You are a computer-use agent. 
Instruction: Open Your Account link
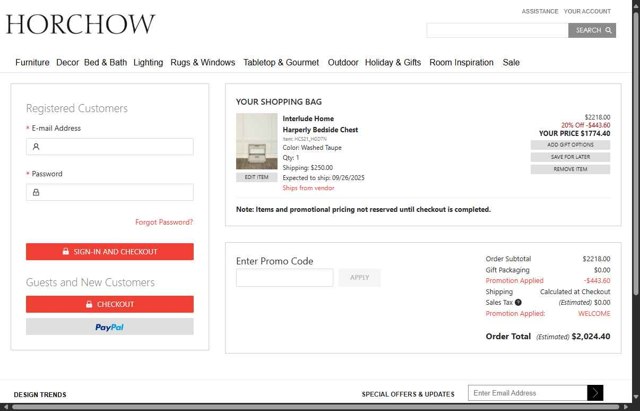(587, 11)
